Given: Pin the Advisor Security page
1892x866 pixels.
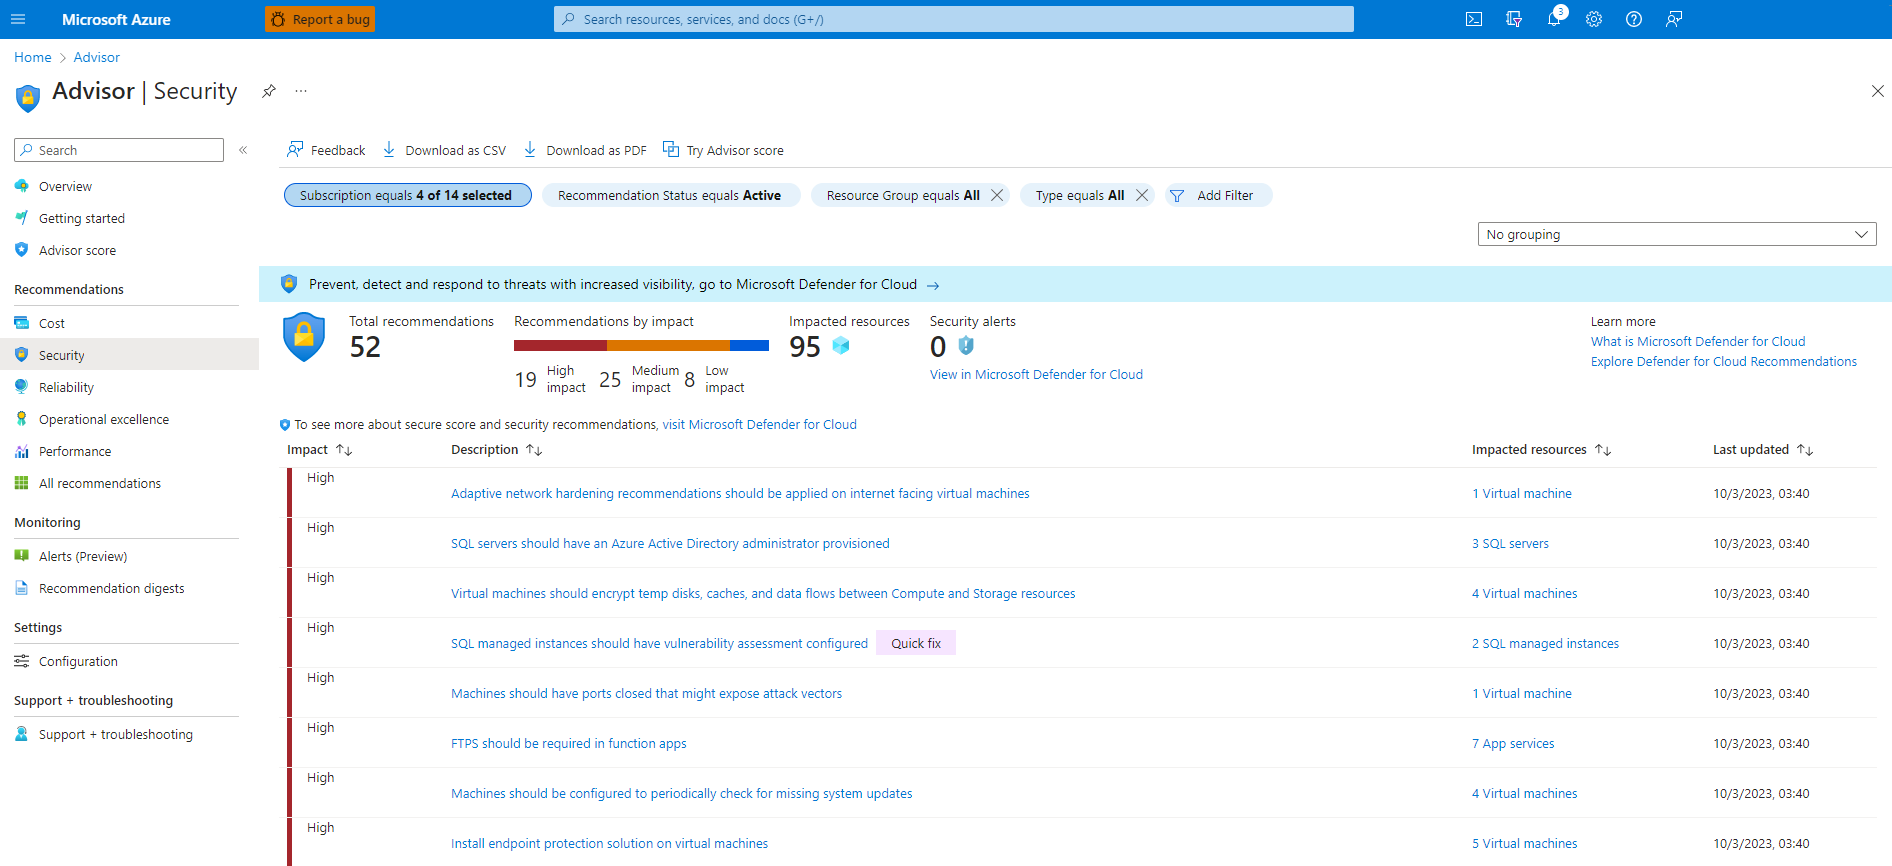Looking at the screenshot, I should (x=269, y=91).
